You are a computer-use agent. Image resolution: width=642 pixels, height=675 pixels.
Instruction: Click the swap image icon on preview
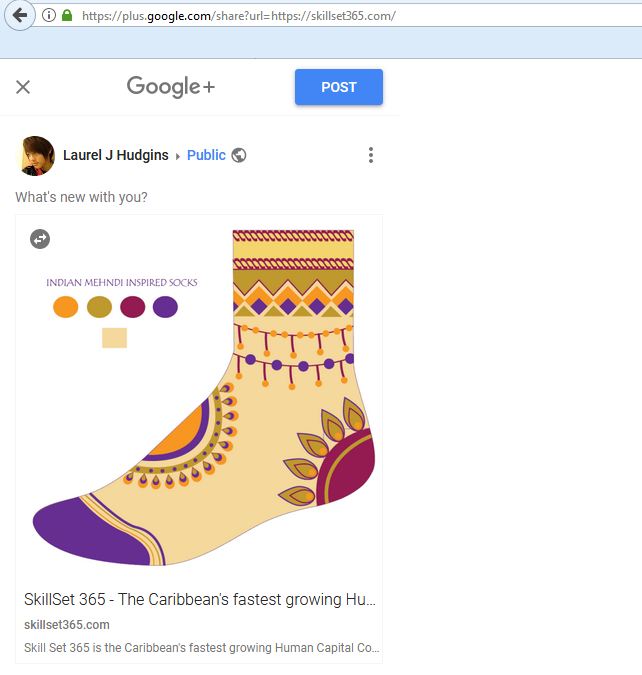(40, 238)
